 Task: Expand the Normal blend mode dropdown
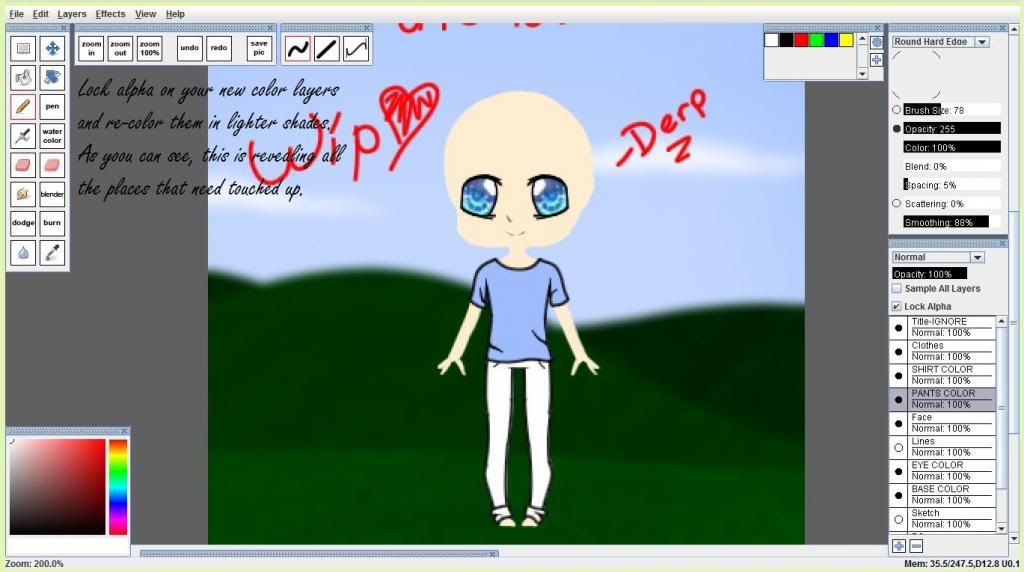click(977, 257)
